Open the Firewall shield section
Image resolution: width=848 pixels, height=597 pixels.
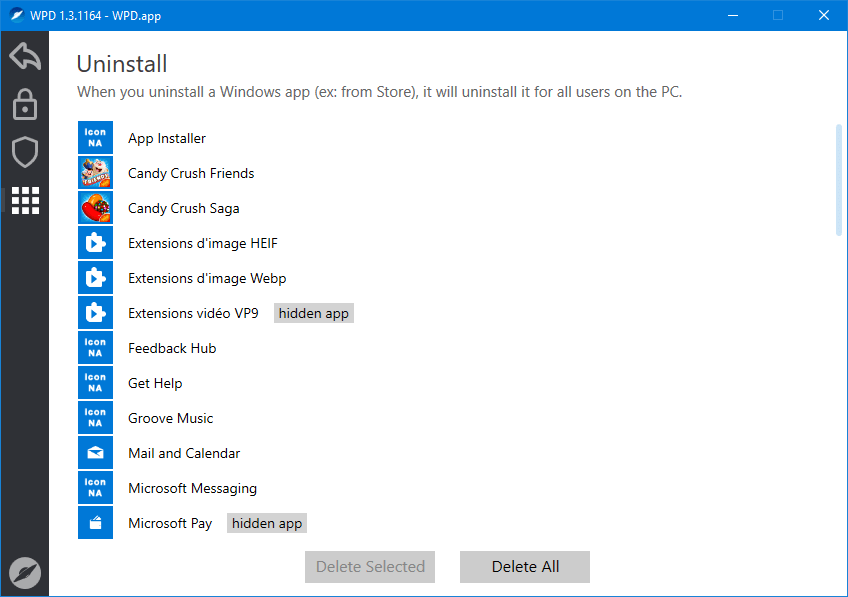point(25,152)
